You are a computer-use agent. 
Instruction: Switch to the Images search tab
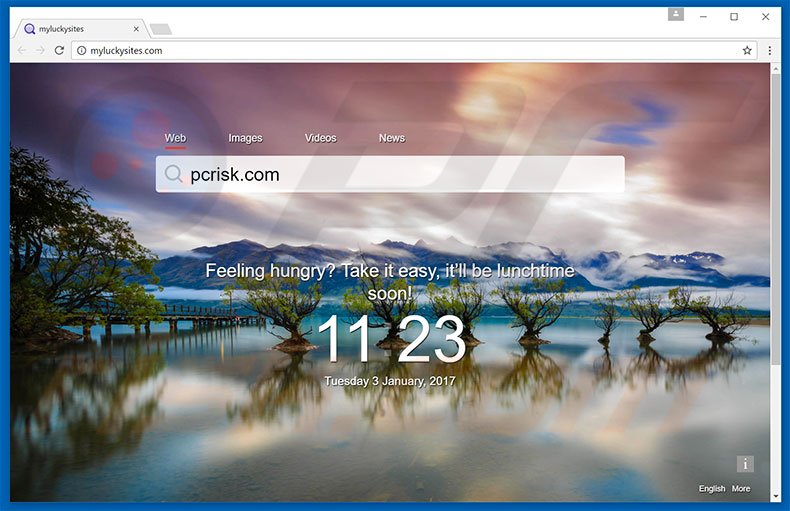[245, 138]
